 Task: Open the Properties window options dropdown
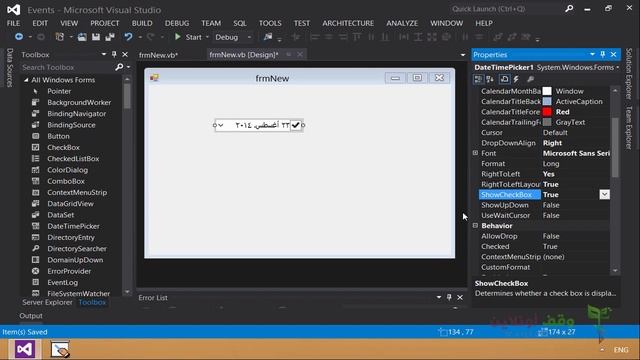click(x=592, y=54)
